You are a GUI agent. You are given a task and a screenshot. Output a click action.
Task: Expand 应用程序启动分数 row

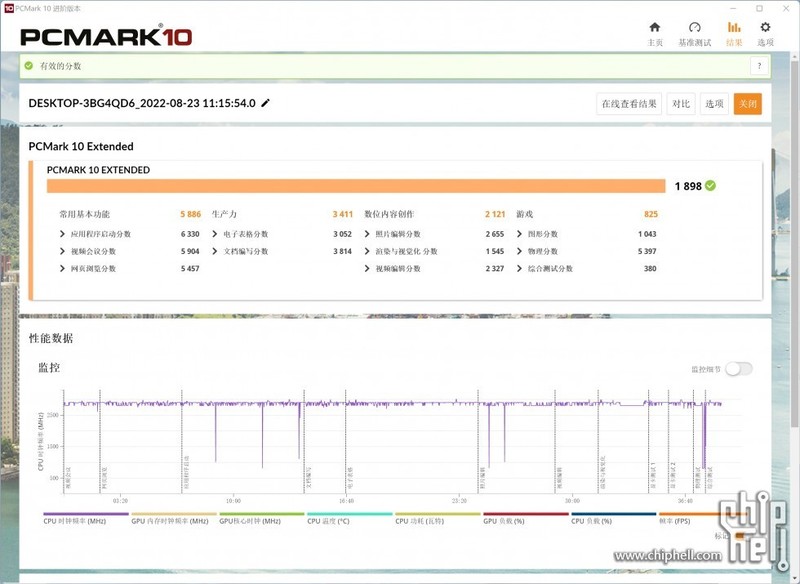pyautogui.click(x=62, y=234)
